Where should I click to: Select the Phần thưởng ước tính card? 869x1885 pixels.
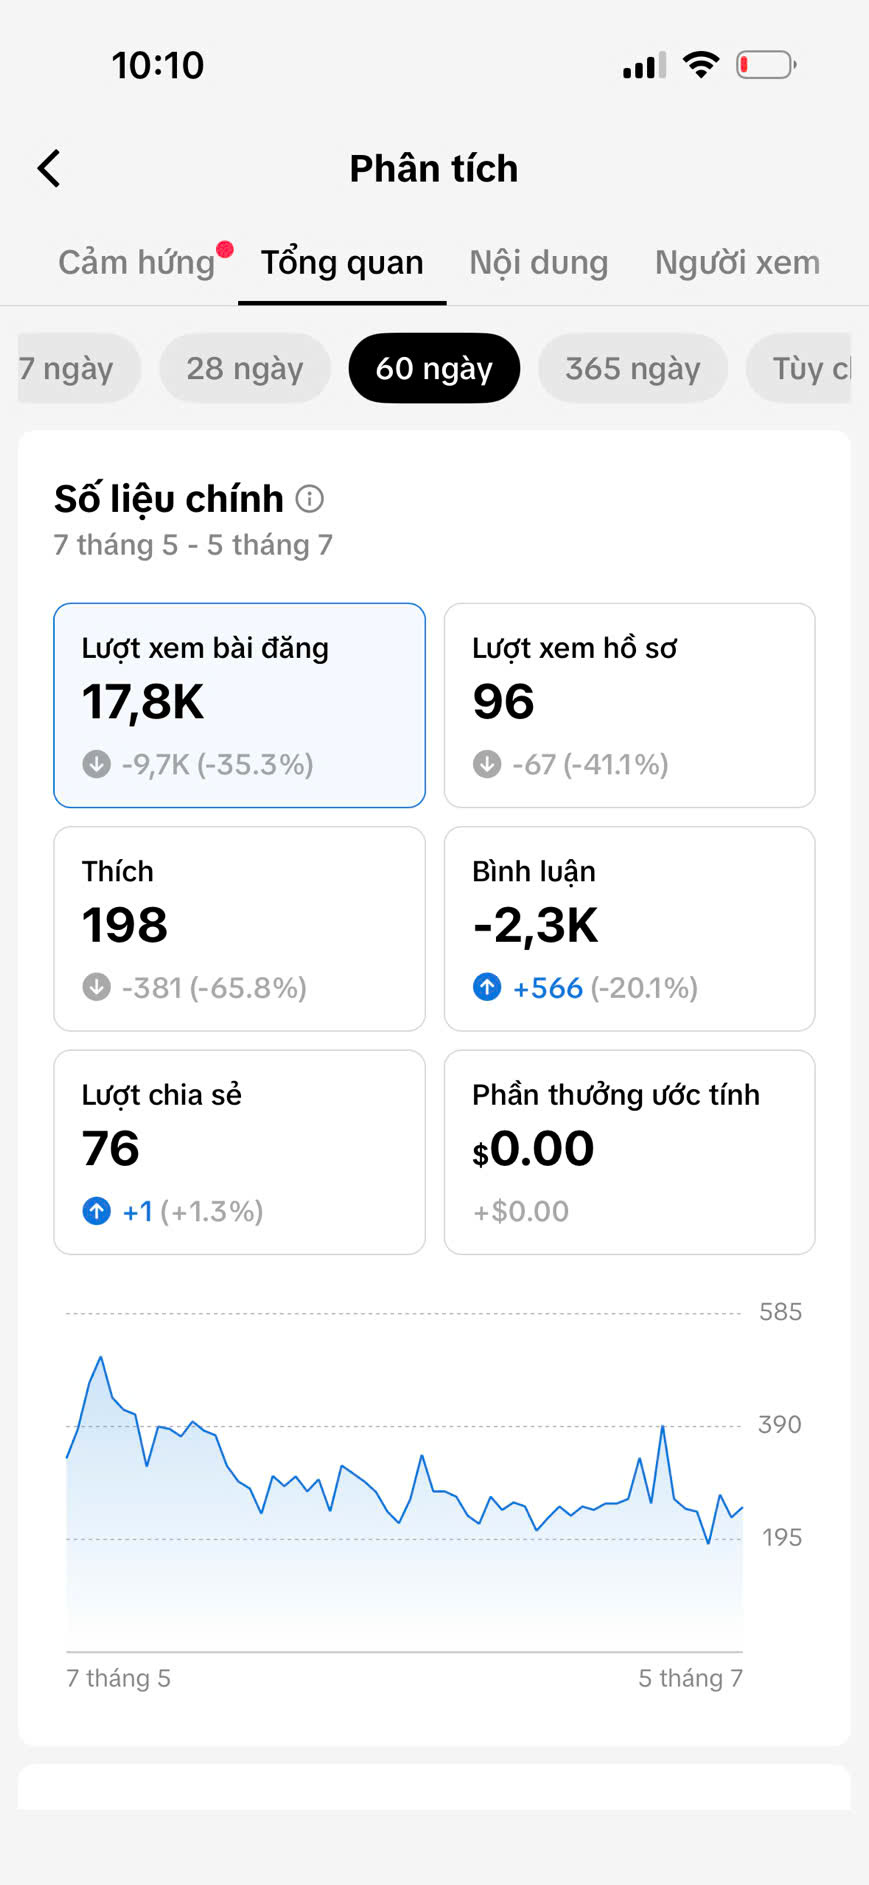(630, 1152)
